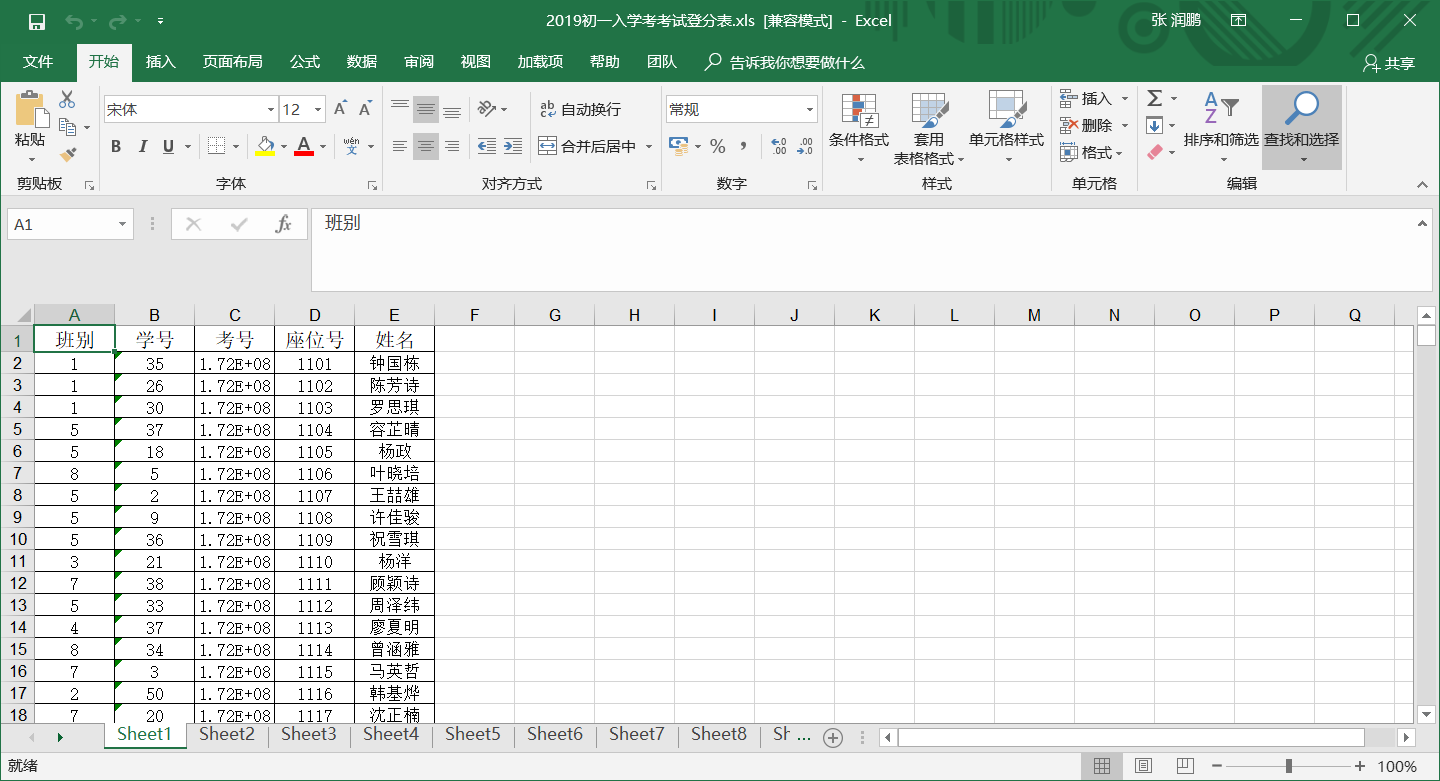Toggle Wrap Text (自动换行)
The width and height of the screenshot is (1440, 781).
pos(580,109)
